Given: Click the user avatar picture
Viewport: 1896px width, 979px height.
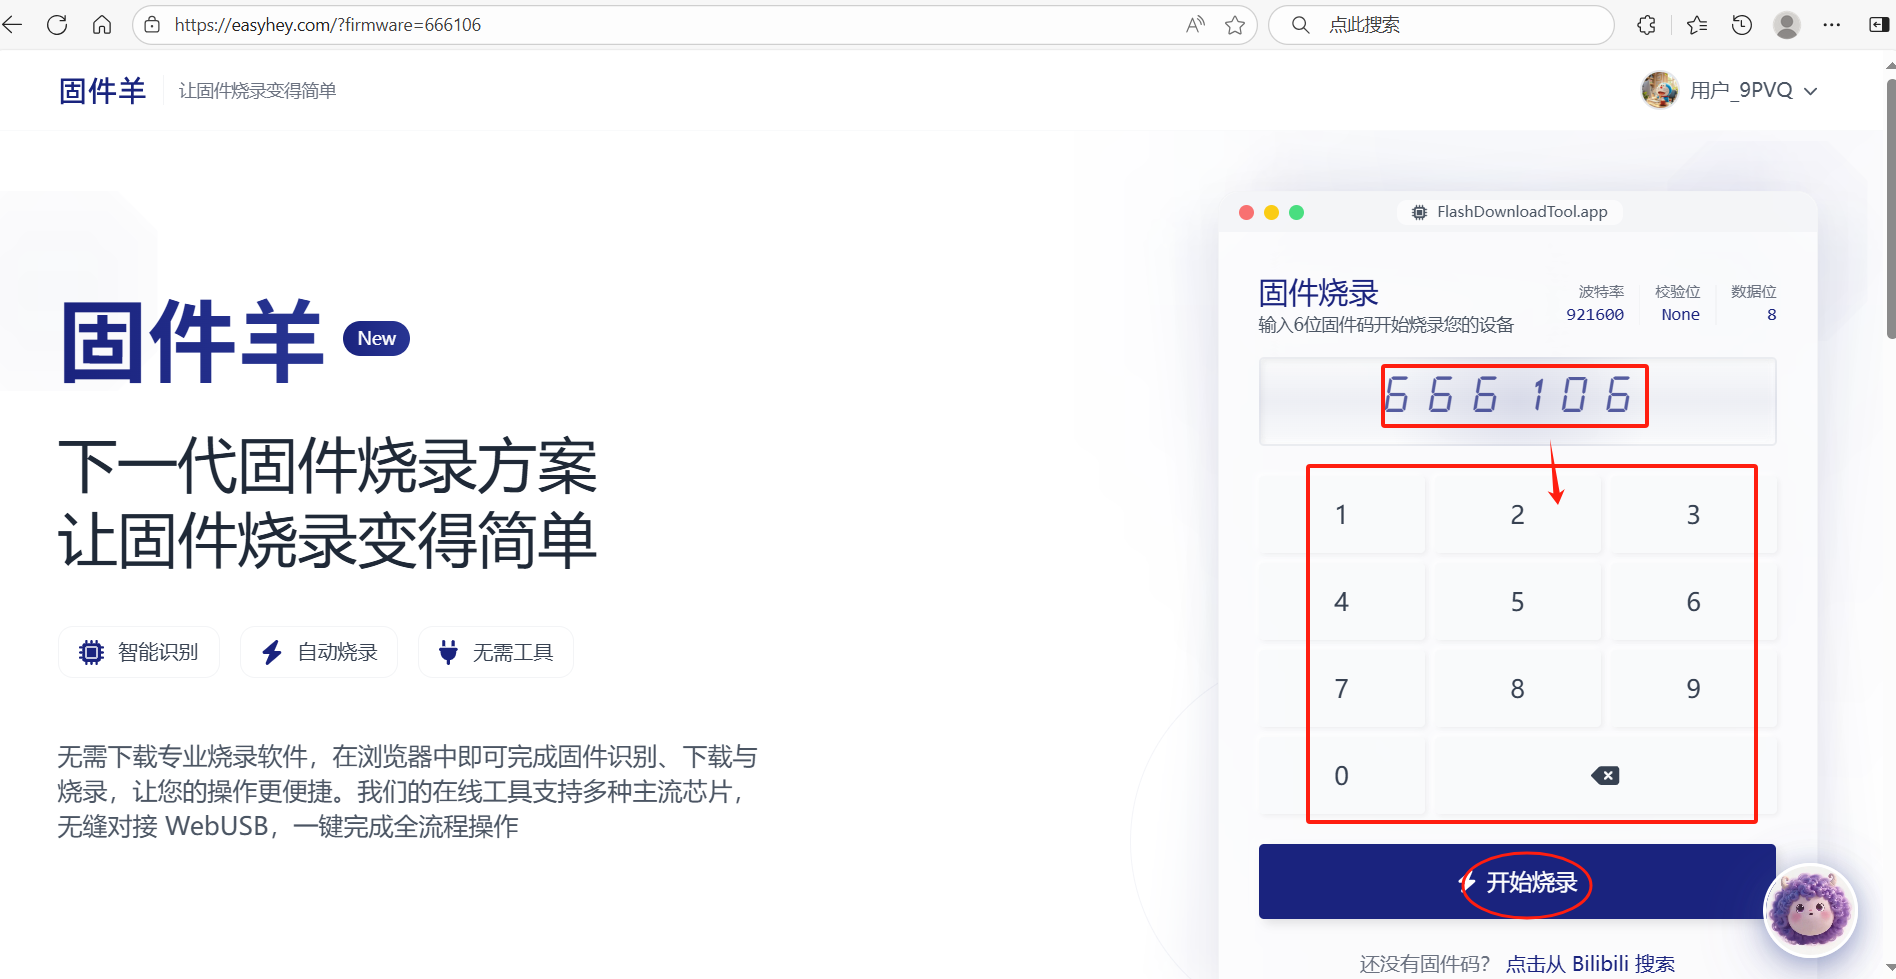Looking at the screenshot, I should (x=1660, y=90).
